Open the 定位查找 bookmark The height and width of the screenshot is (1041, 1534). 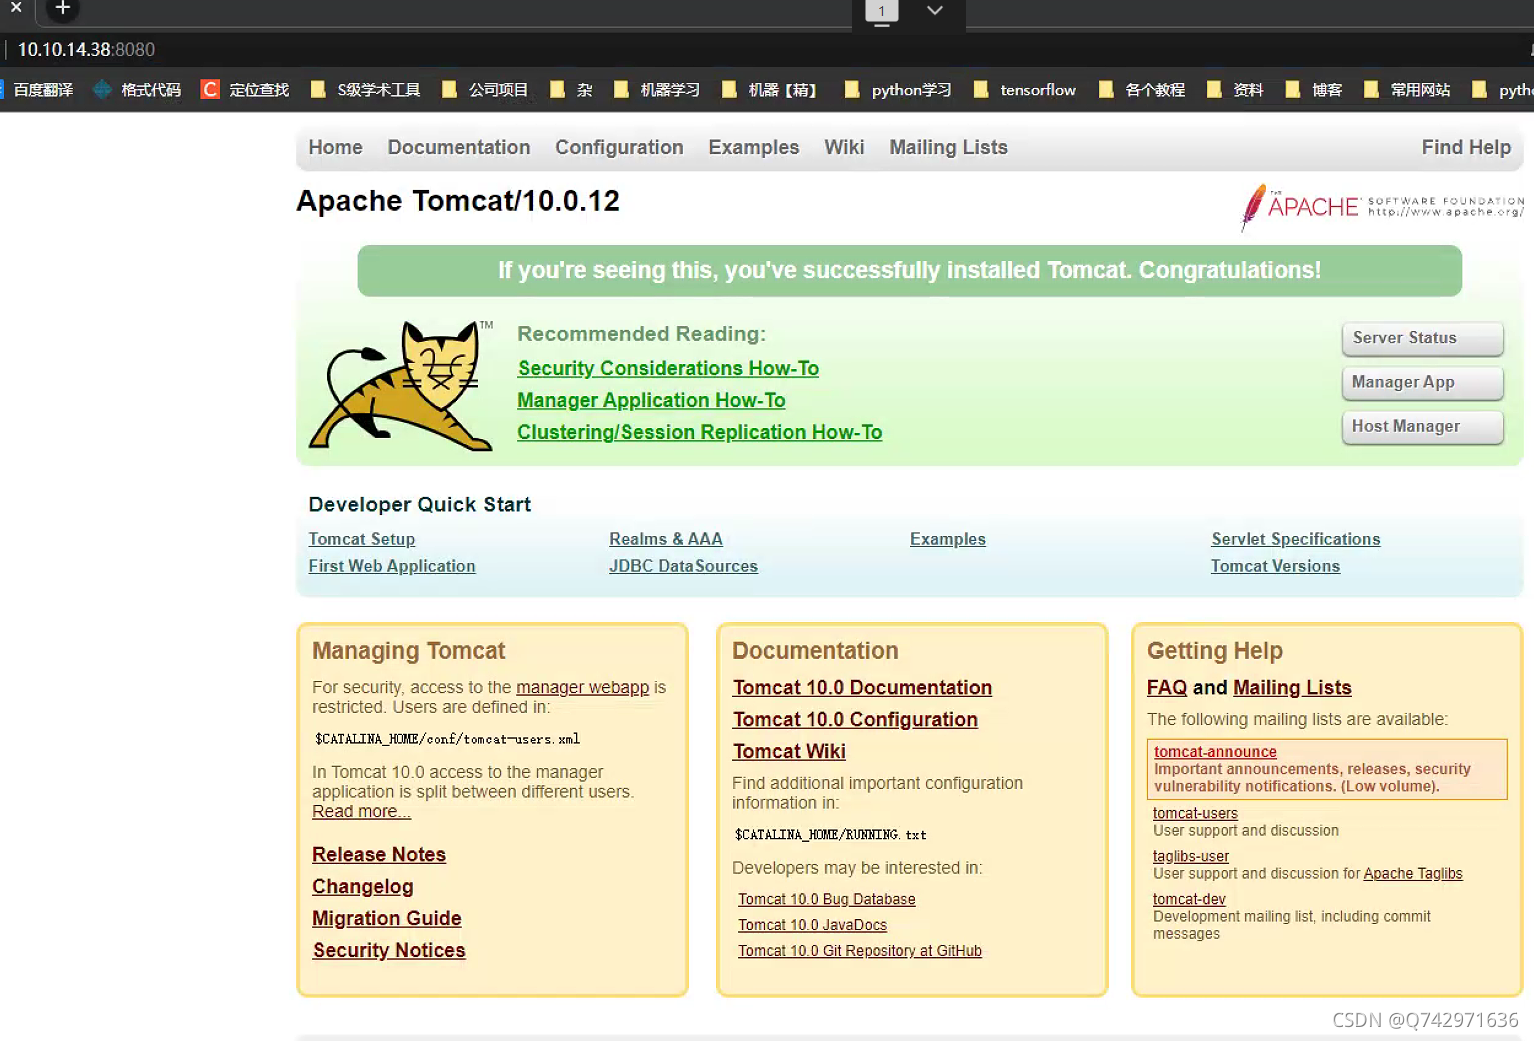(245, 90)
